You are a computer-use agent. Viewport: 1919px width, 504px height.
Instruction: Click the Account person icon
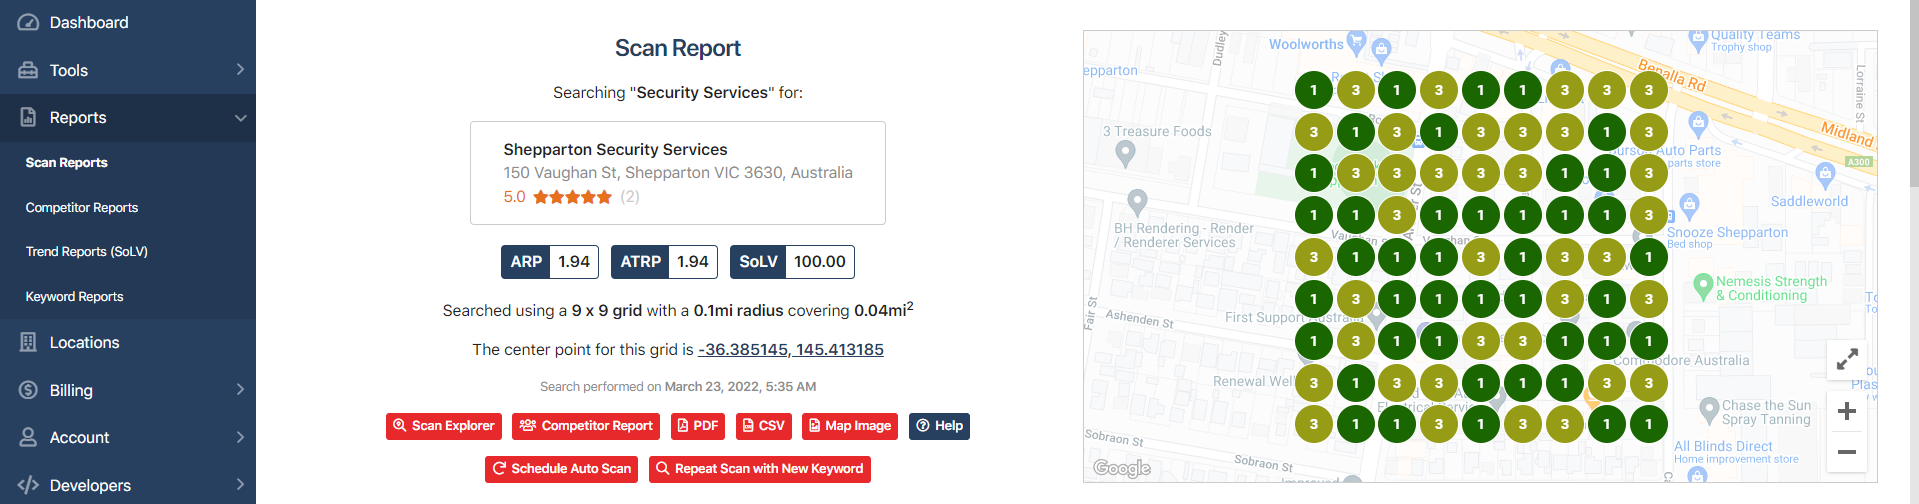pos(28,437)
